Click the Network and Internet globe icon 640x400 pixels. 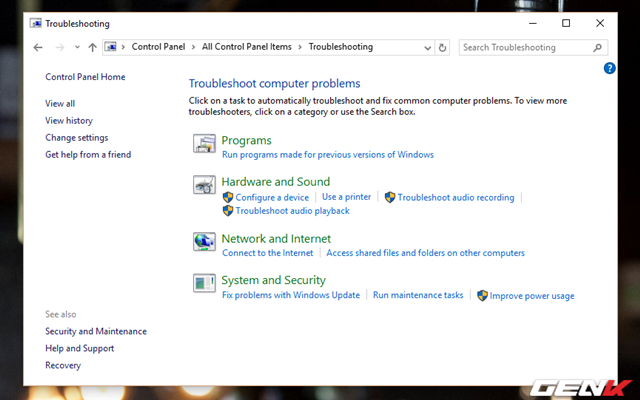coord(204,242)
